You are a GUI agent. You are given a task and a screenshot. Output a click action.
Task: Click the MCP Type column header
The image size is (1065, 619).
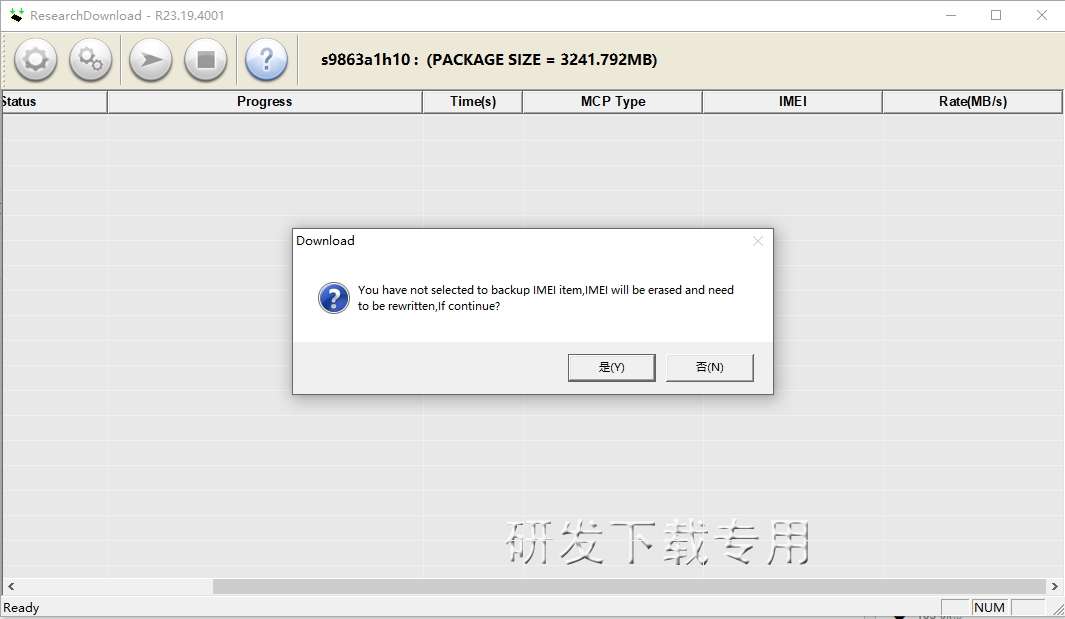tap(613, 102)
